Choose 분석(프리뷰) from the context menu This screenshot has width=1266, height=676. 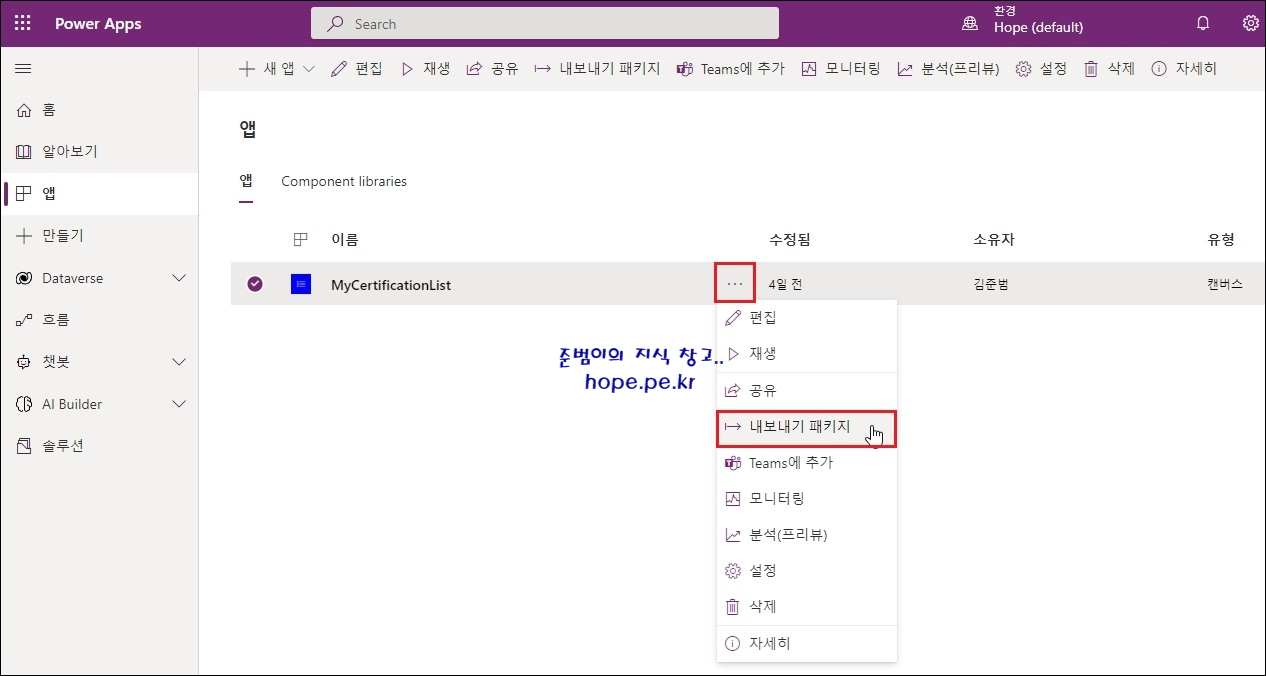coord(807,535)
